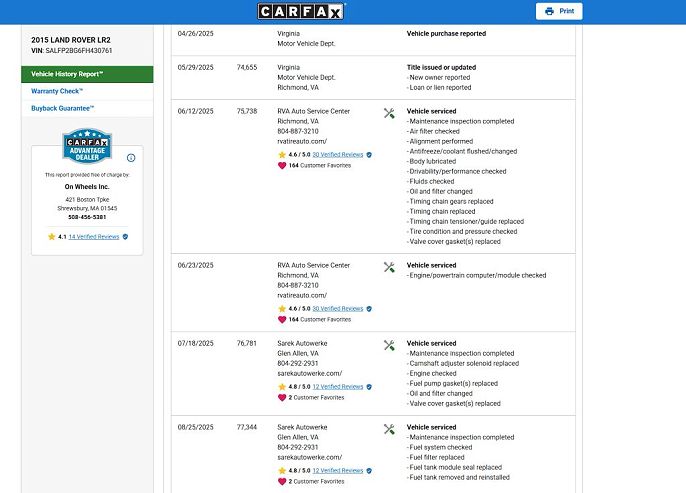
Task: Click star icon beside 4.8 / 5.0 in 07/18/2025 entry
Action: pos(282,387)
